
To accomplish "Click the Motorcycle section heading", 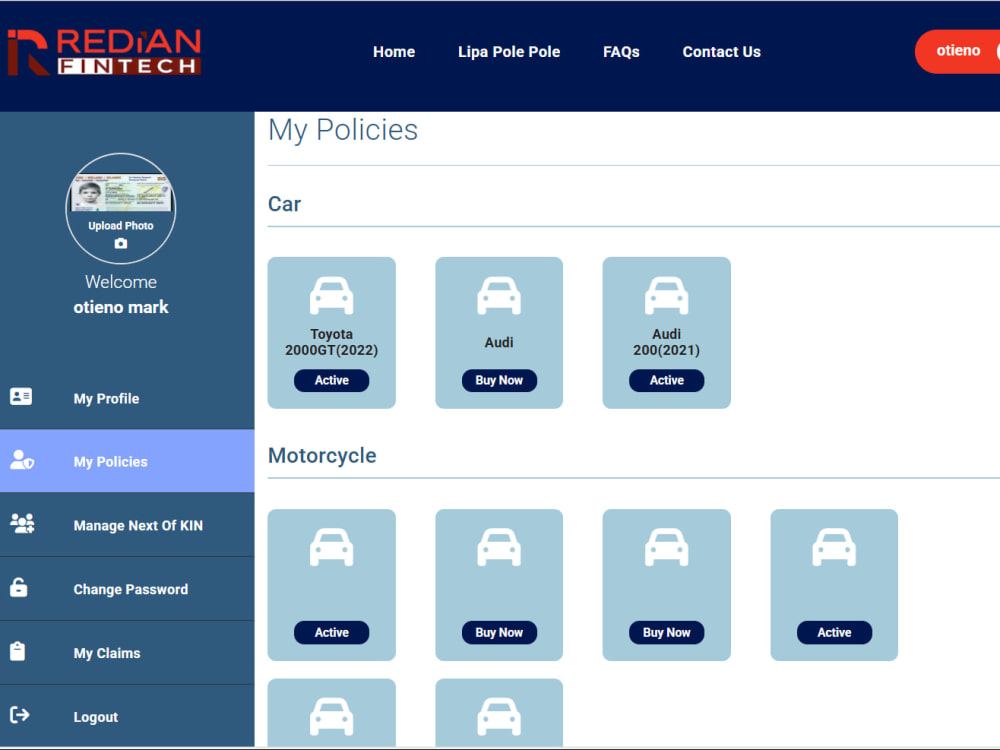I will coord(322,456).
